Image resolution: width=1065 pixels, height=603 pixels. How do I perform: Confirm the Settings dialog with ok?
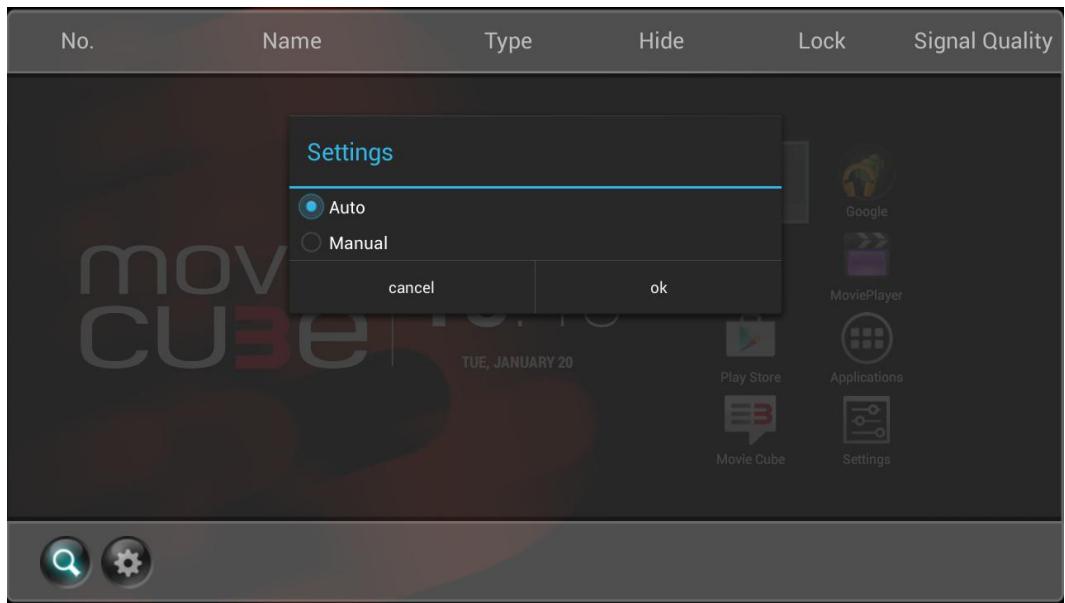click(658, 287)
